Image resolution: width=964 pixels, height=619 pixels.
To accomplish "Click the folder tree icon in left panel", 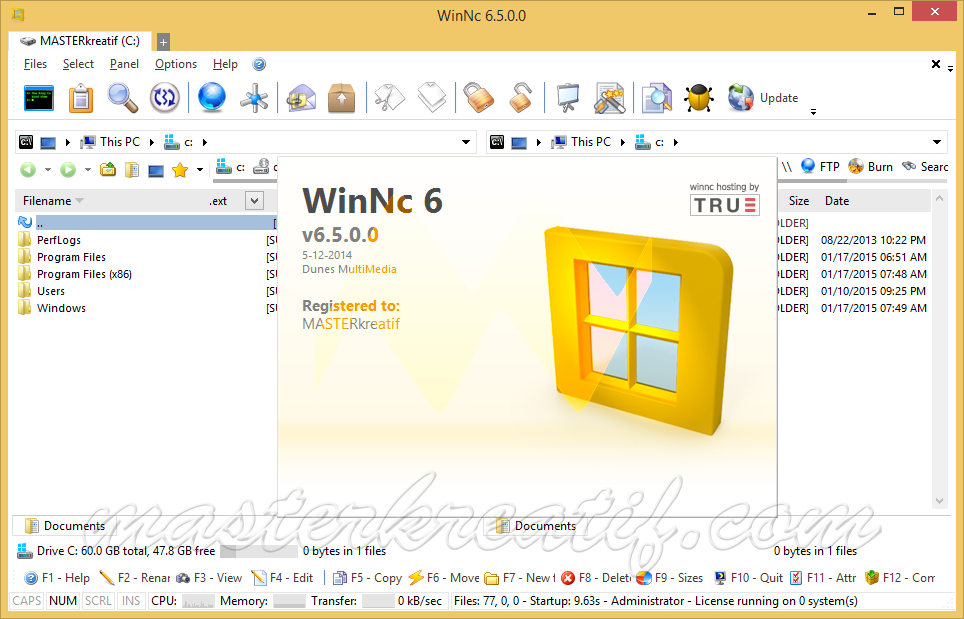I will tap(132, 169).
